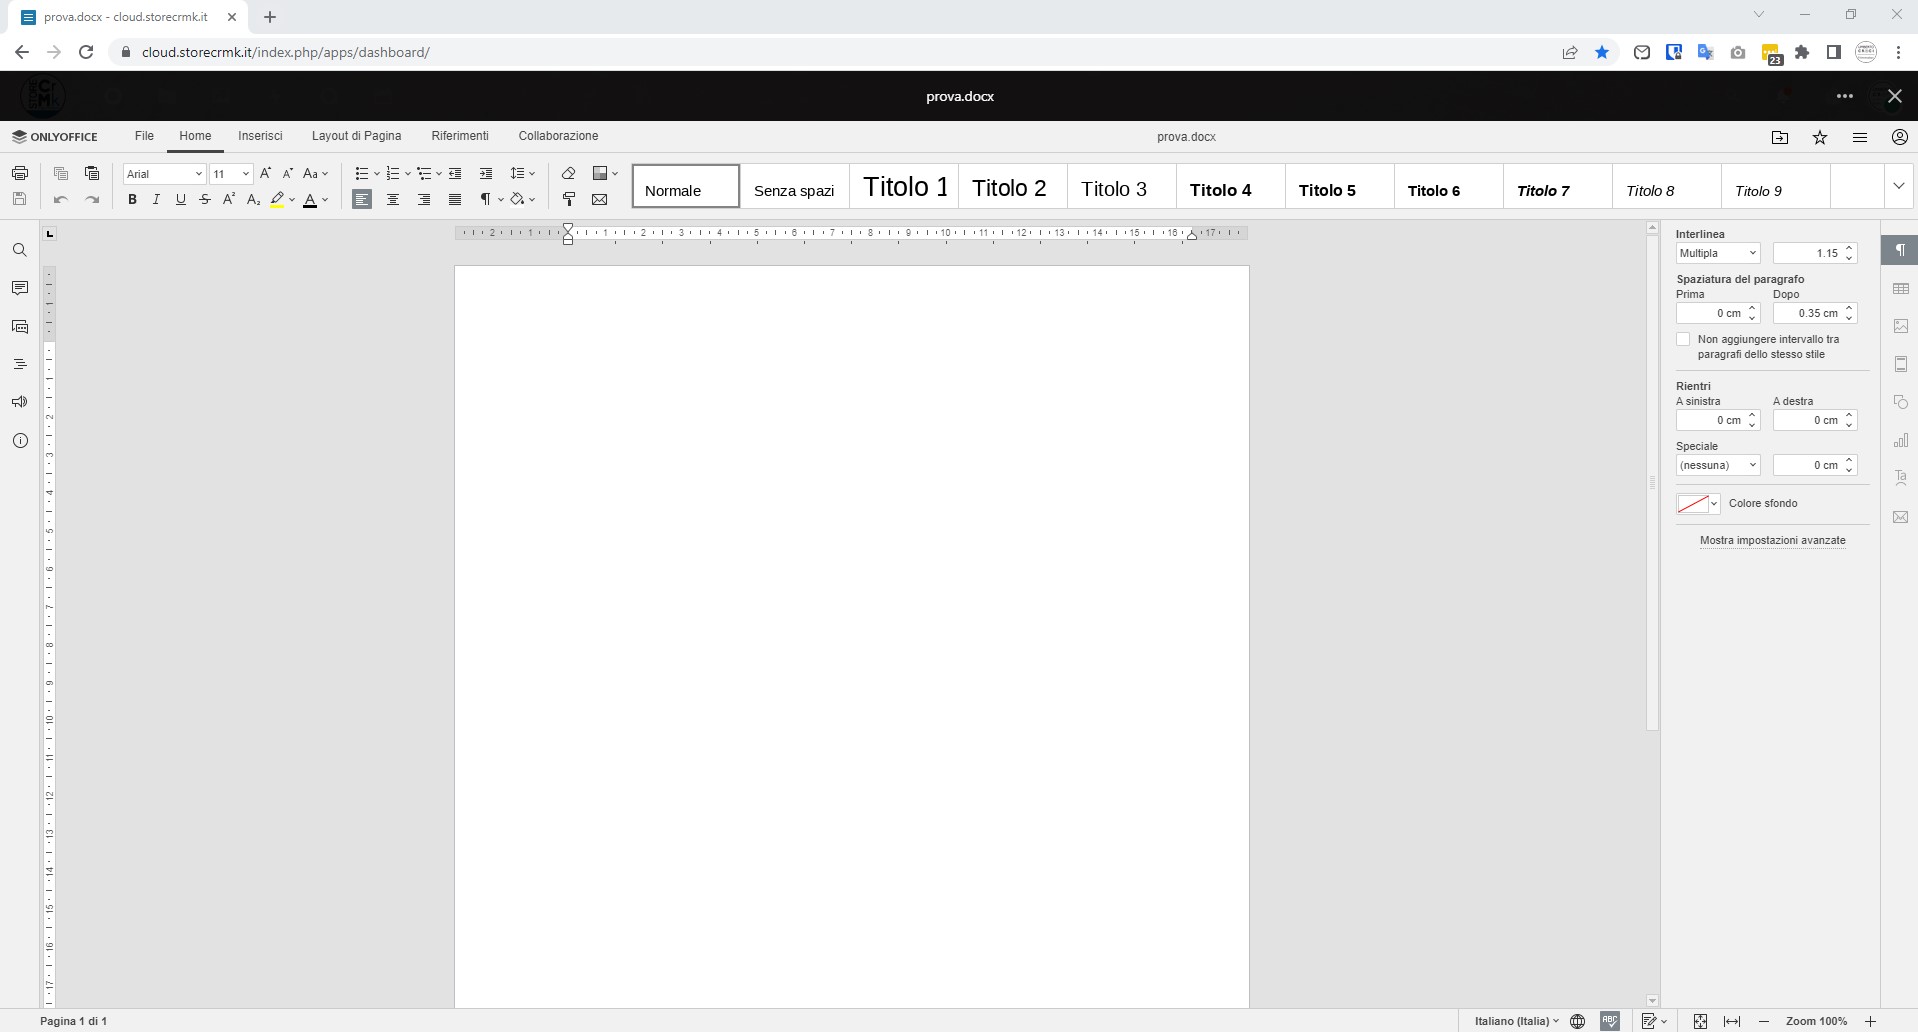Select the clear formatting eraser icon
1918x1032 pixels.
(x=569, y=173)
